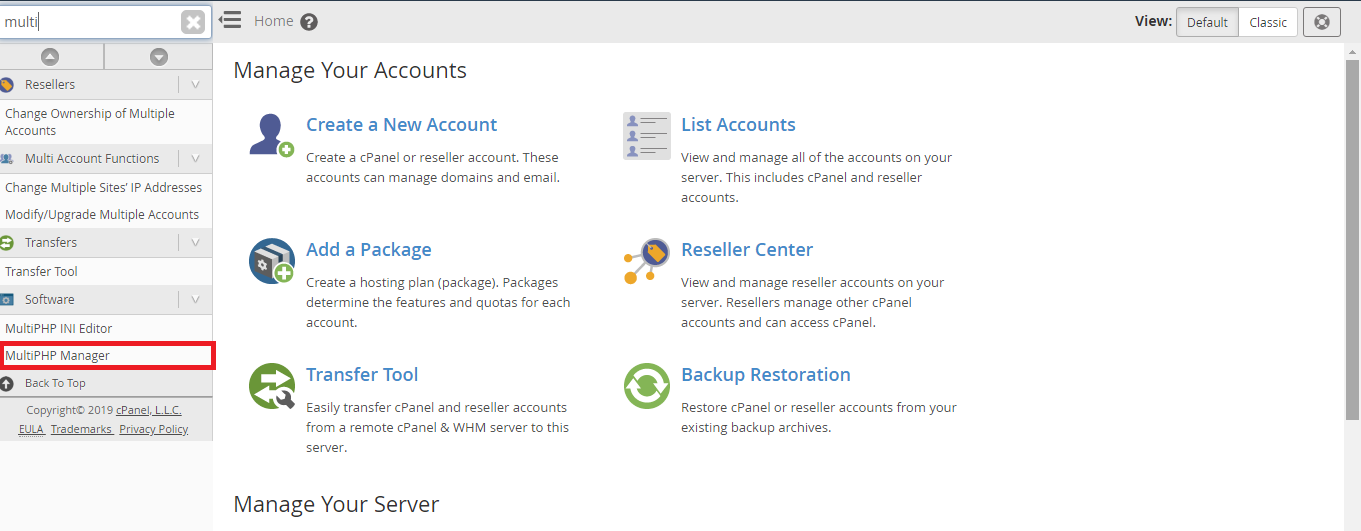Click the lifesaver support icon
The height and width of the screenshot is (531, 1361).
pyautogui.click(x=1322, y=22)
